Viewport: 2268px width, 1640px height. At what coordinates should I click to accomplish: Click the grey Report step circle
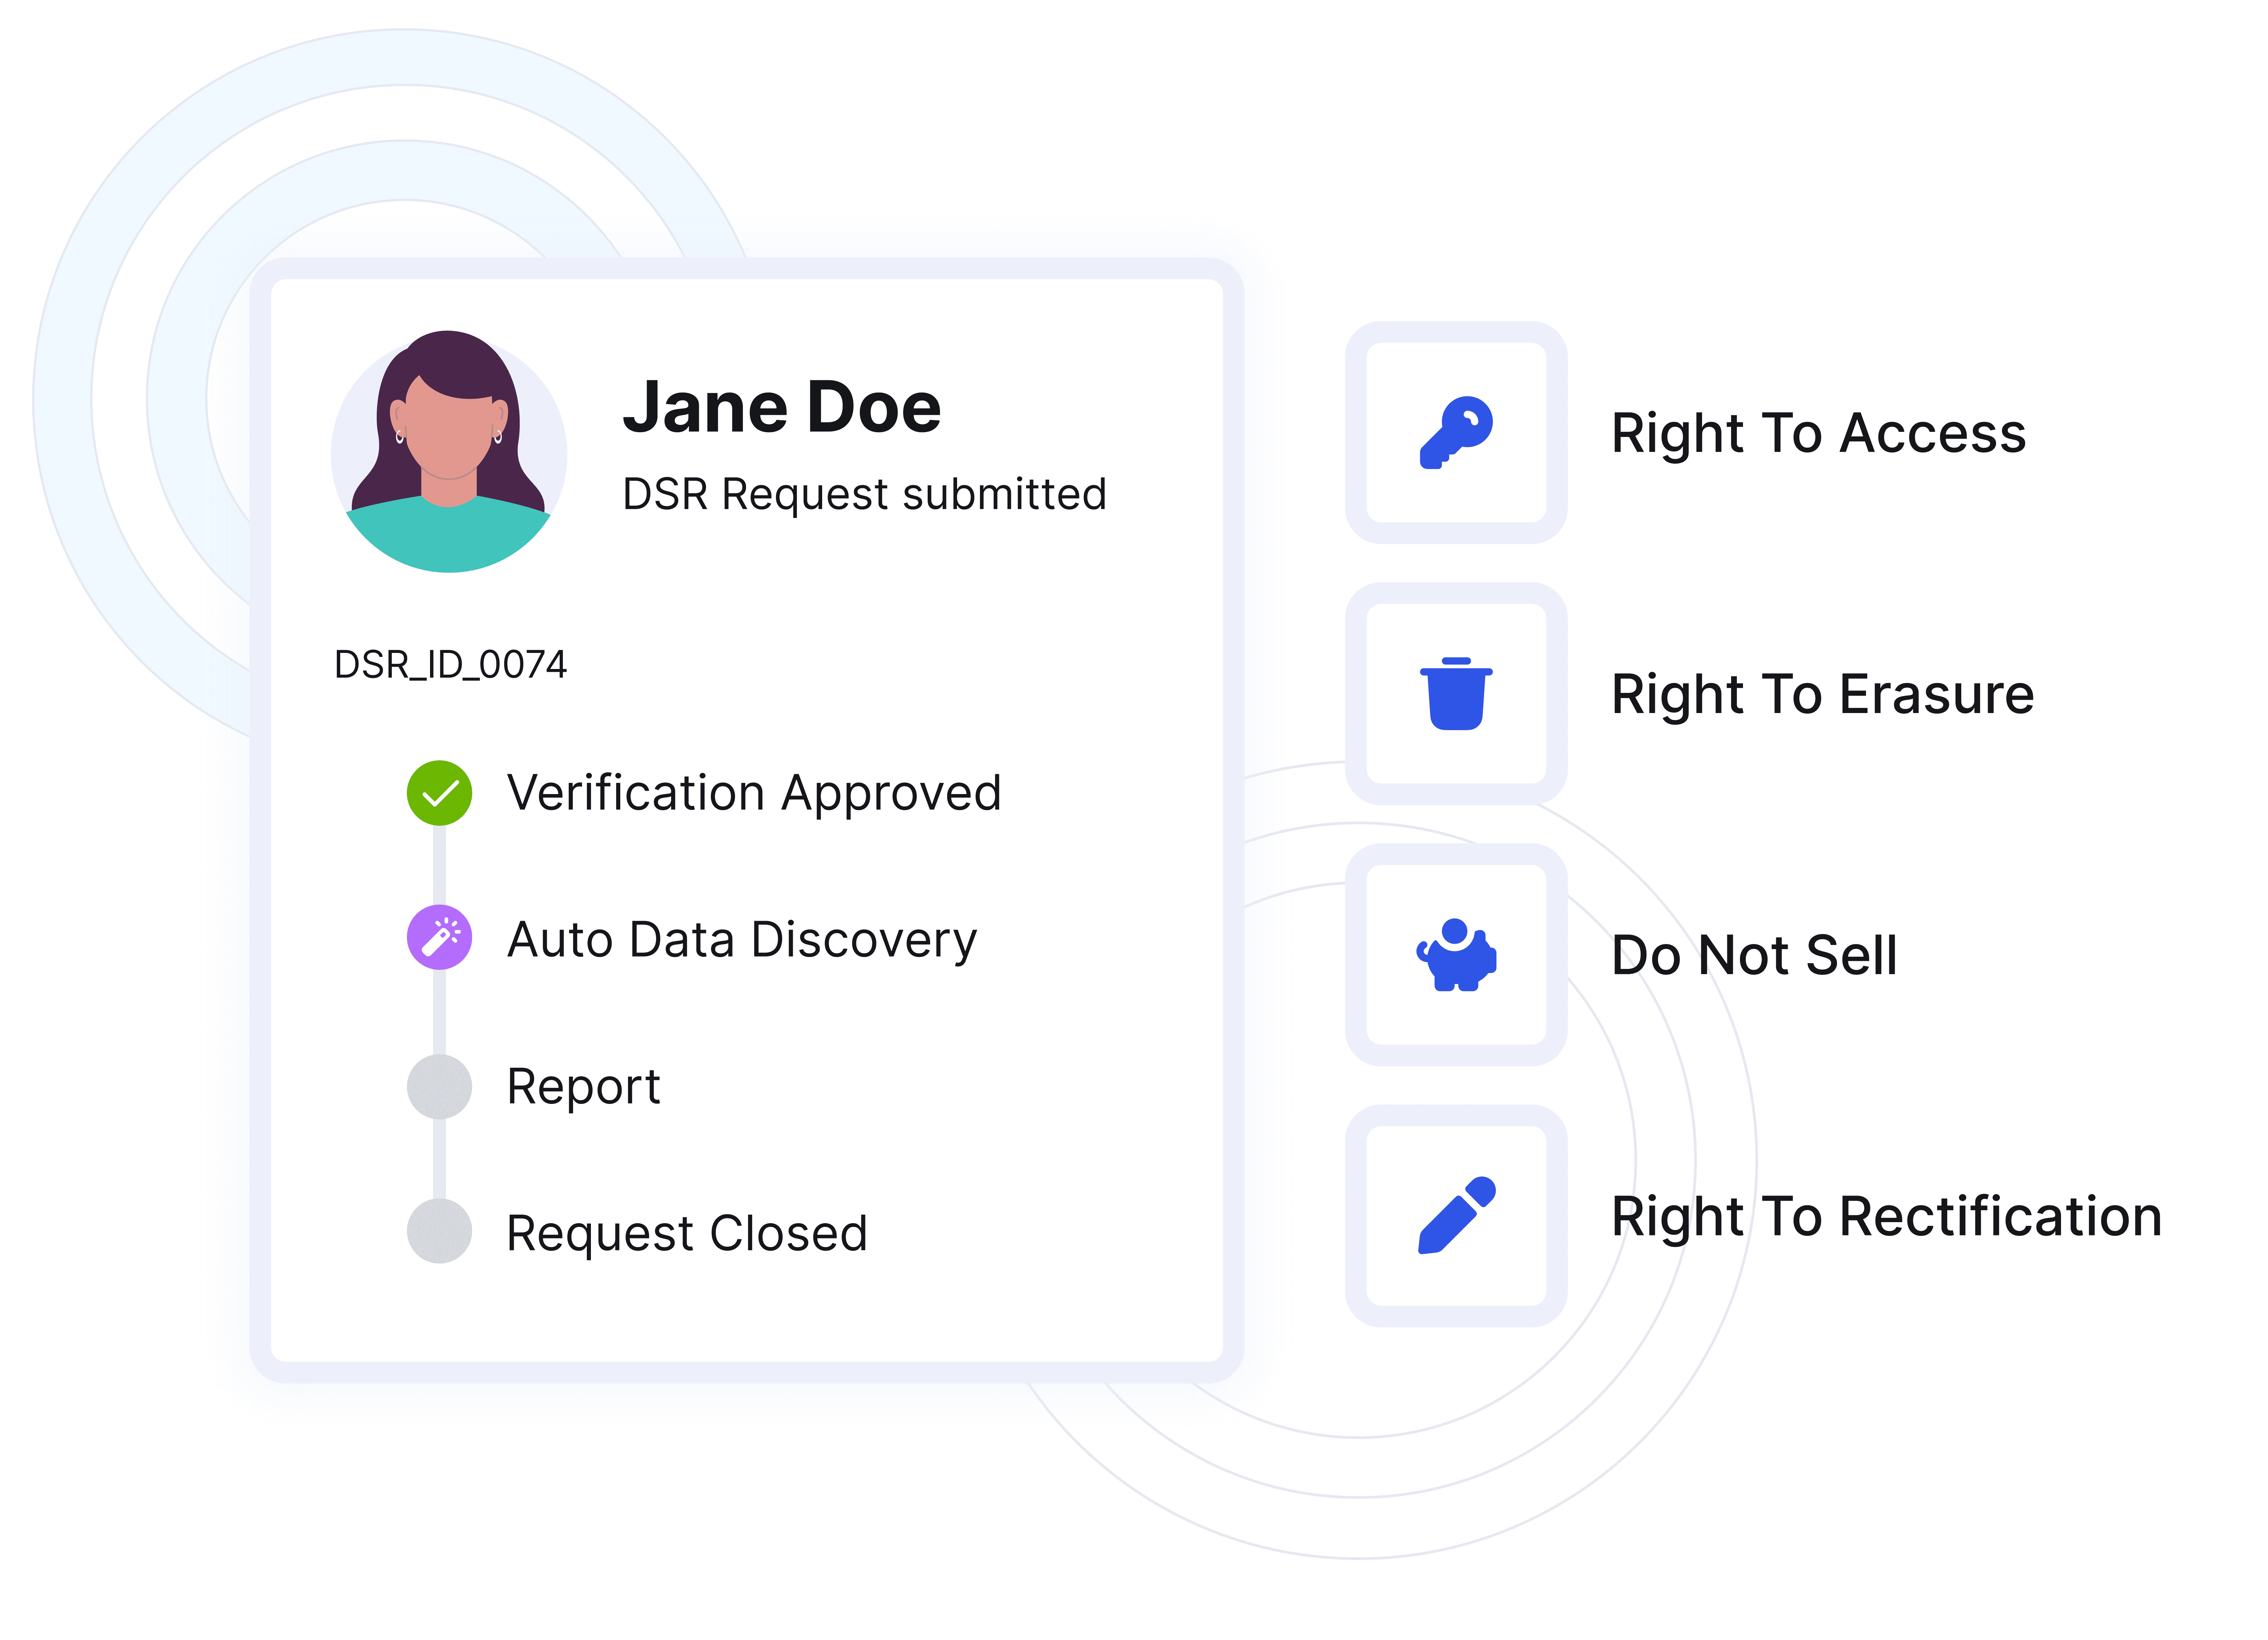point(439,1086)
